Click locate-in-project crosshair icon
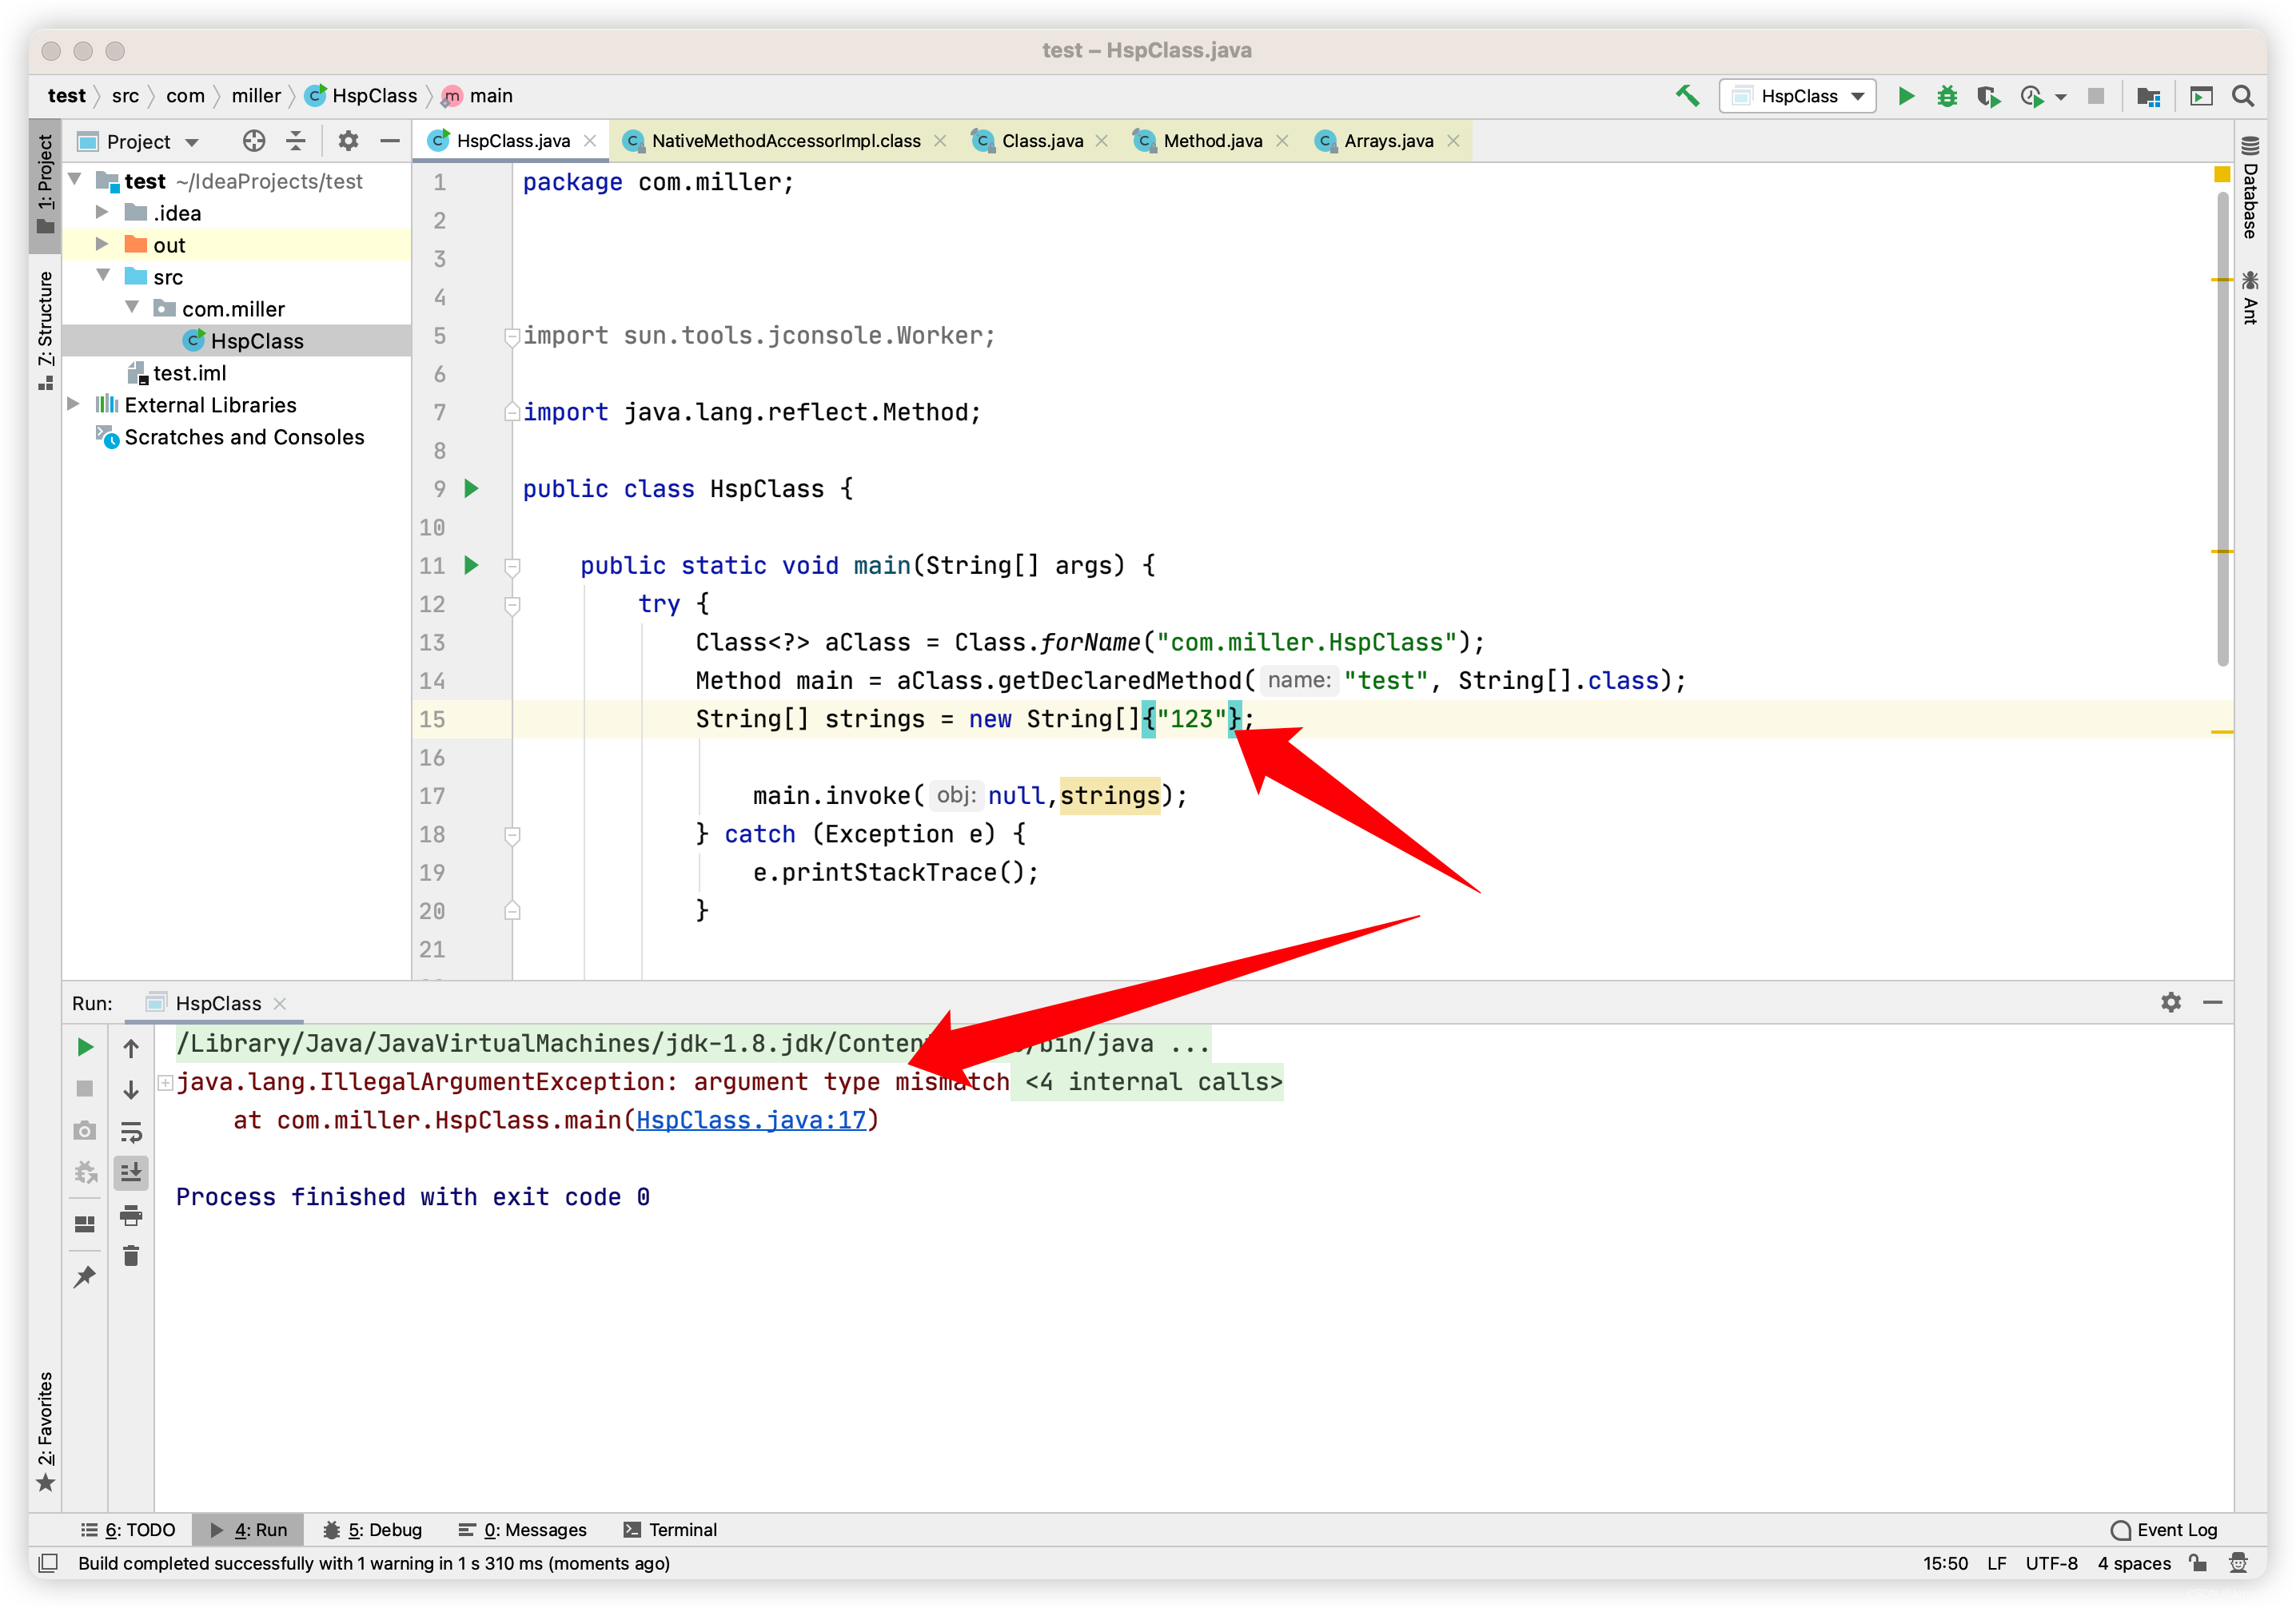 pos(254,141)
